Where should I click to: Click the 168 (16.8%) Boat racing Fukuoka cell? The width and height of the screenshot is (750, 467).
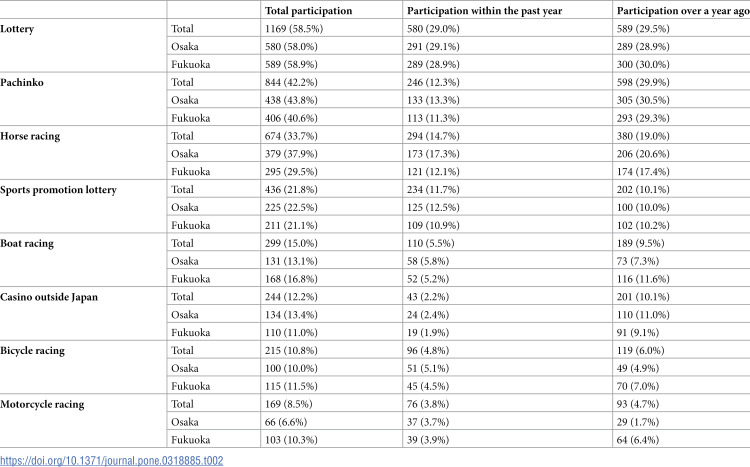coord(291,279)
